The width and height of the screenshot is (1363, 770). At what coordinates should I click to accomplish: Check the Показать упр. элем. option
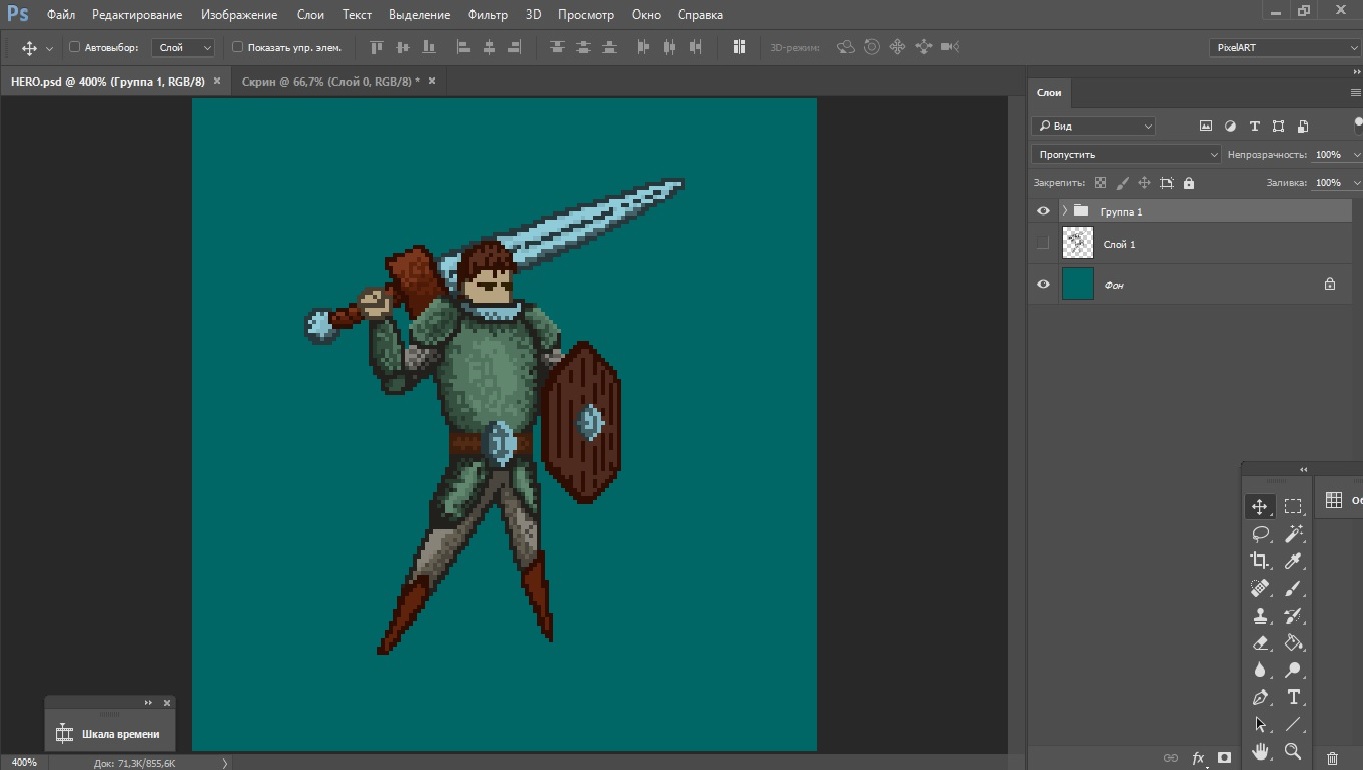click(238, 47)
